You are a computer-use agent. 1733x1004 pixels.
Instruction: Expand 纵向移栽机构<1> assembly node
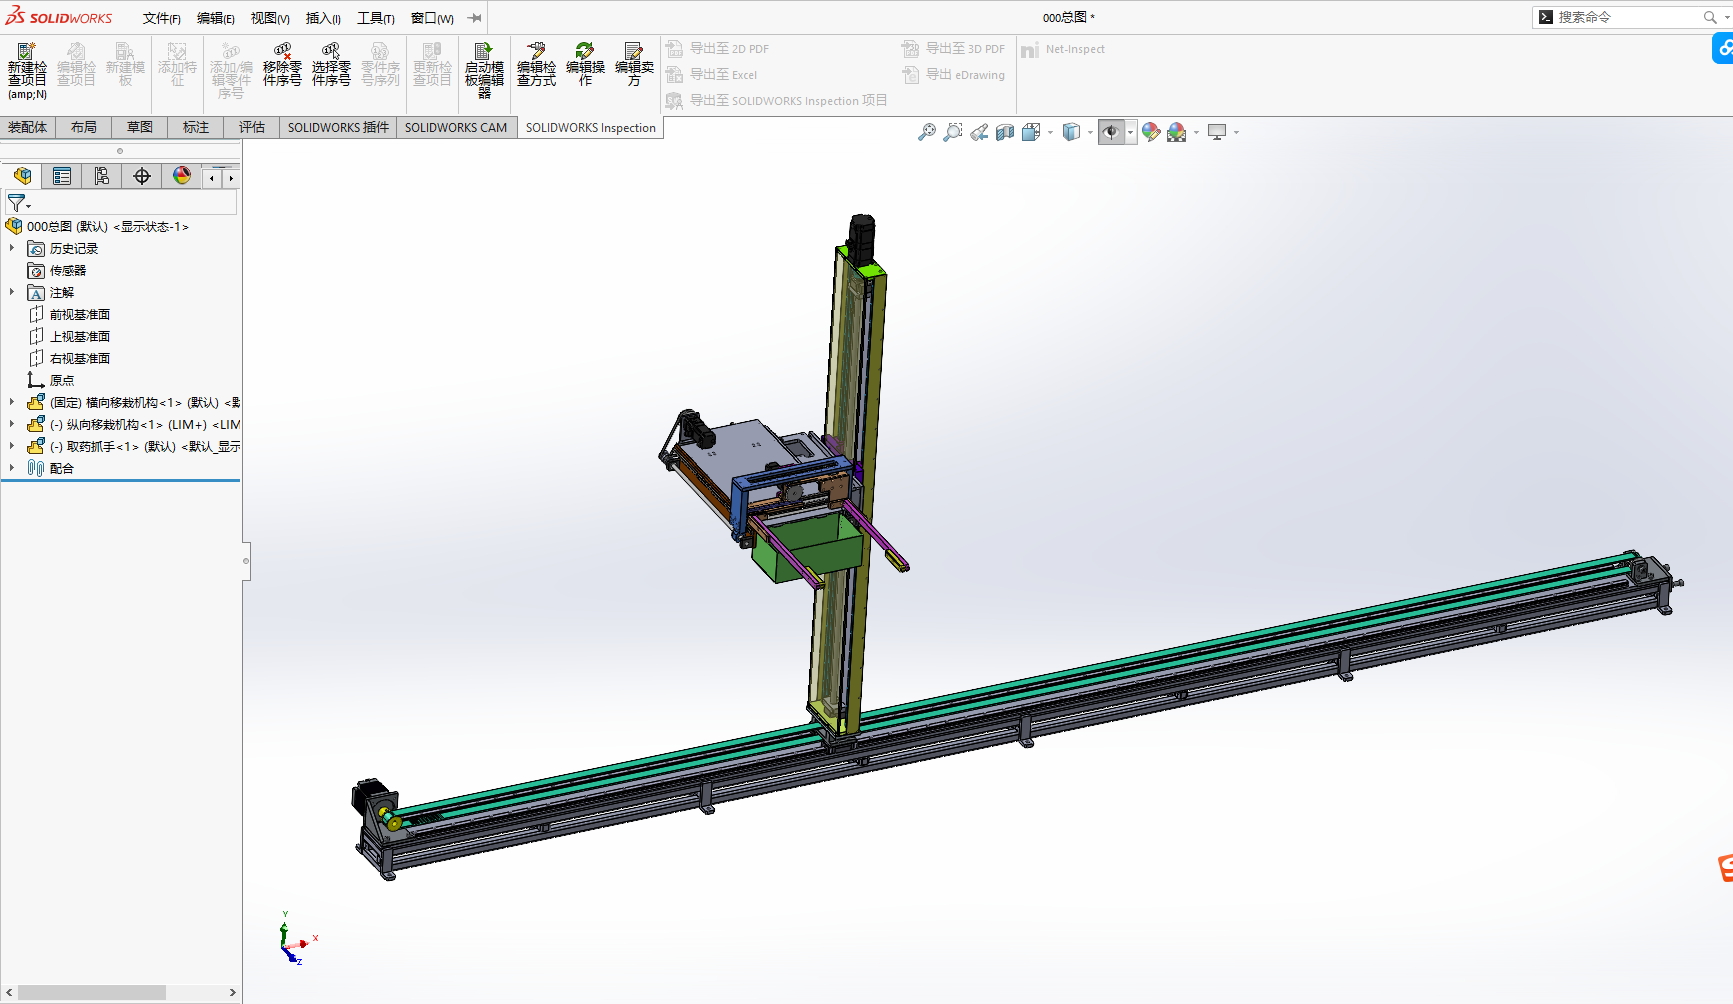coord(12,424)
